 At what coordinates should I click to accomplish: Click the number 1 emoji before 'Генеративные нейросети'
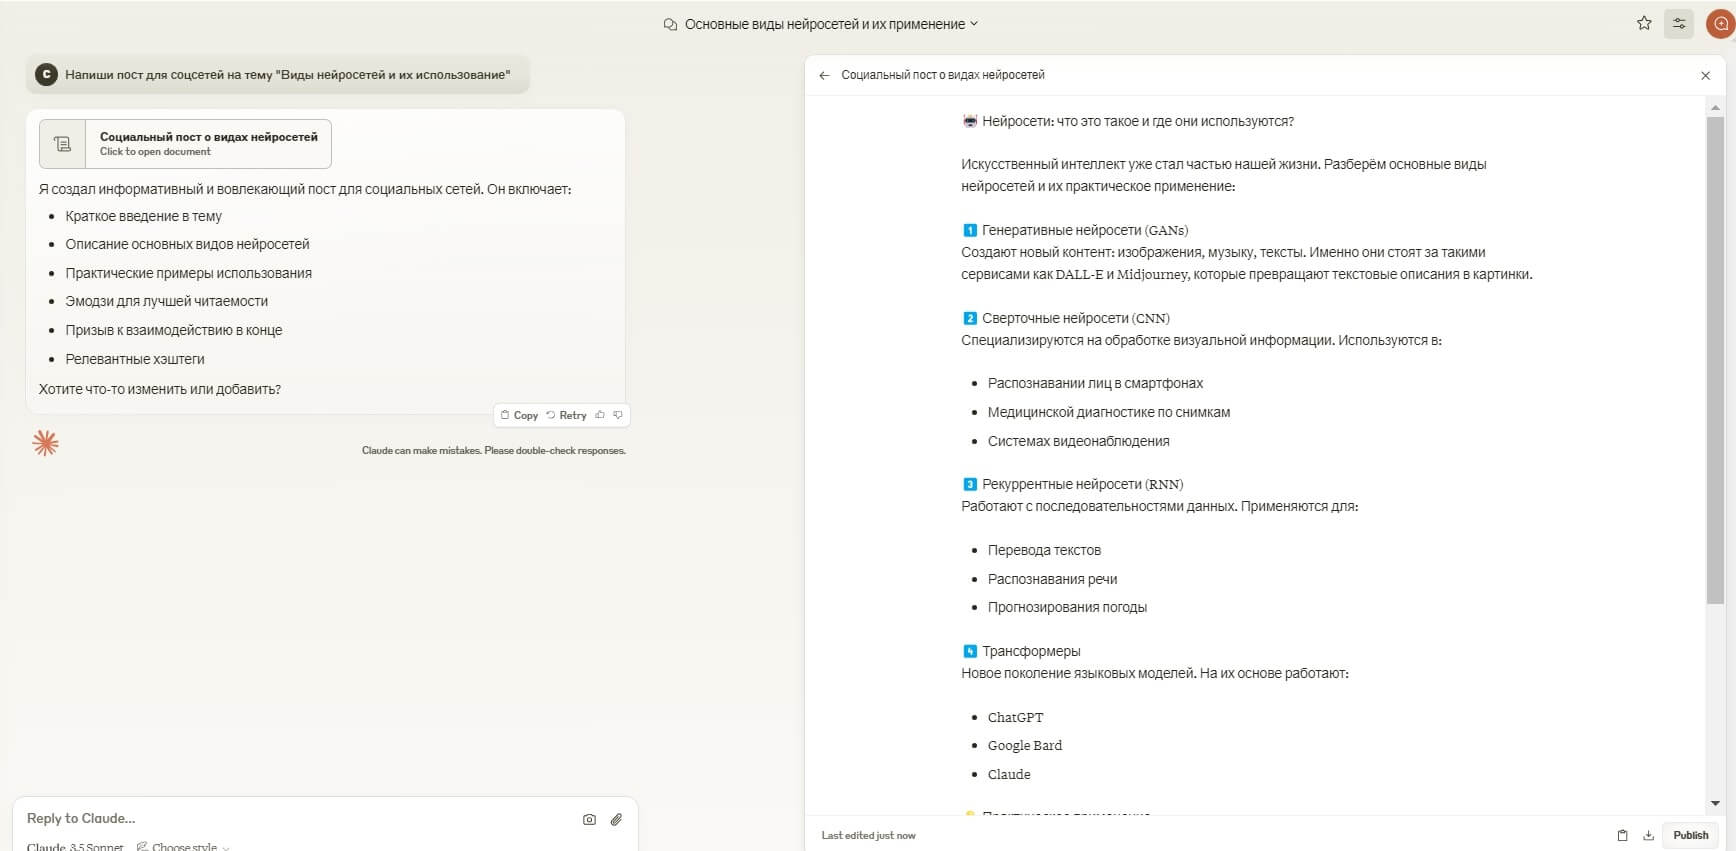click(x=969, y=230)
